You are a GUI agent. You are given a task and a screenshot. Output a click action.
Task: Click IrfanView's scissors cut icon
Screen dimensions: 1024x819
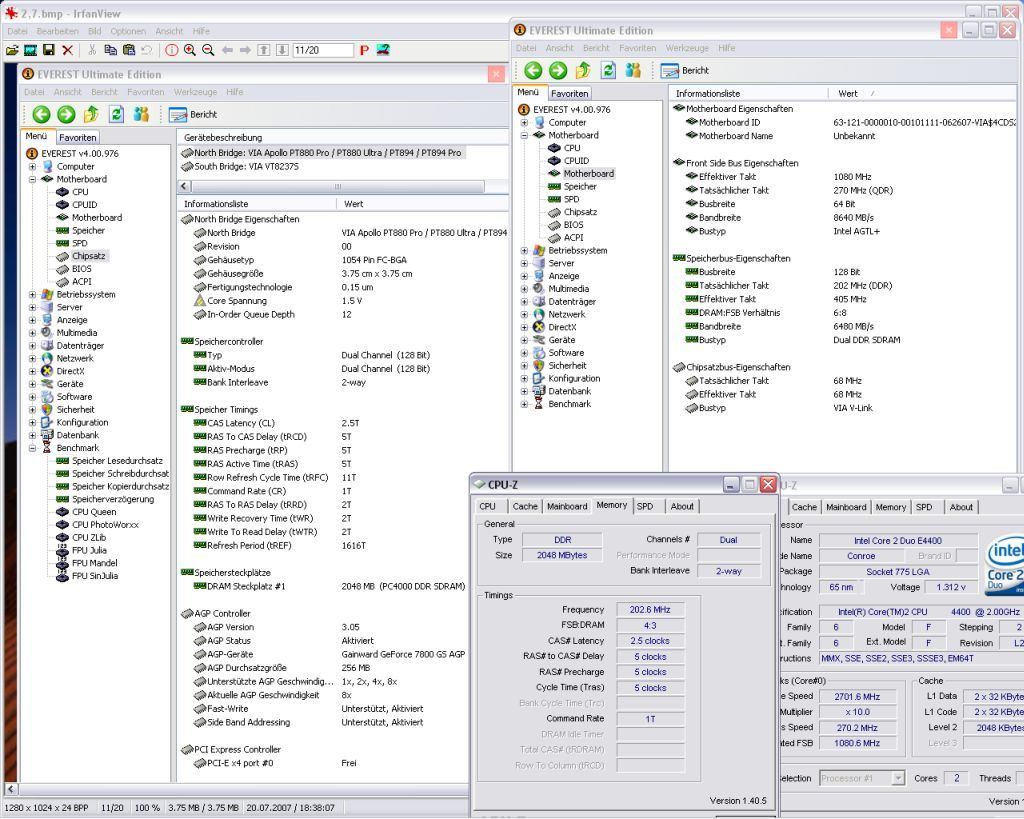click(x=92, y=50)
